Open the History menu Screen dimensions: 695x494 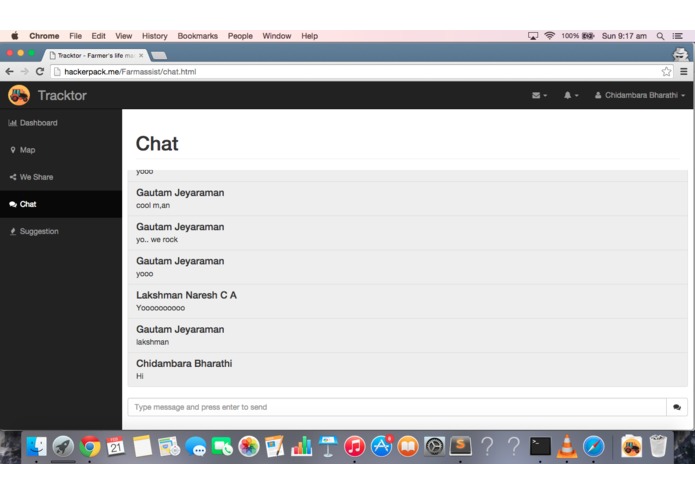155,36
